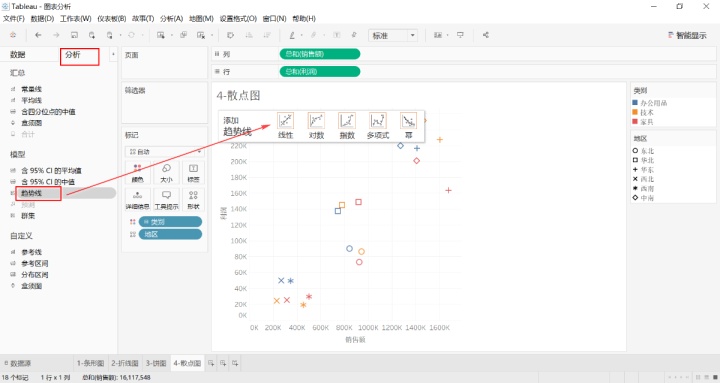
Task: Enter presentation mode via the toolbar icon
Action: pyautogui.click(x=460, y=35)
